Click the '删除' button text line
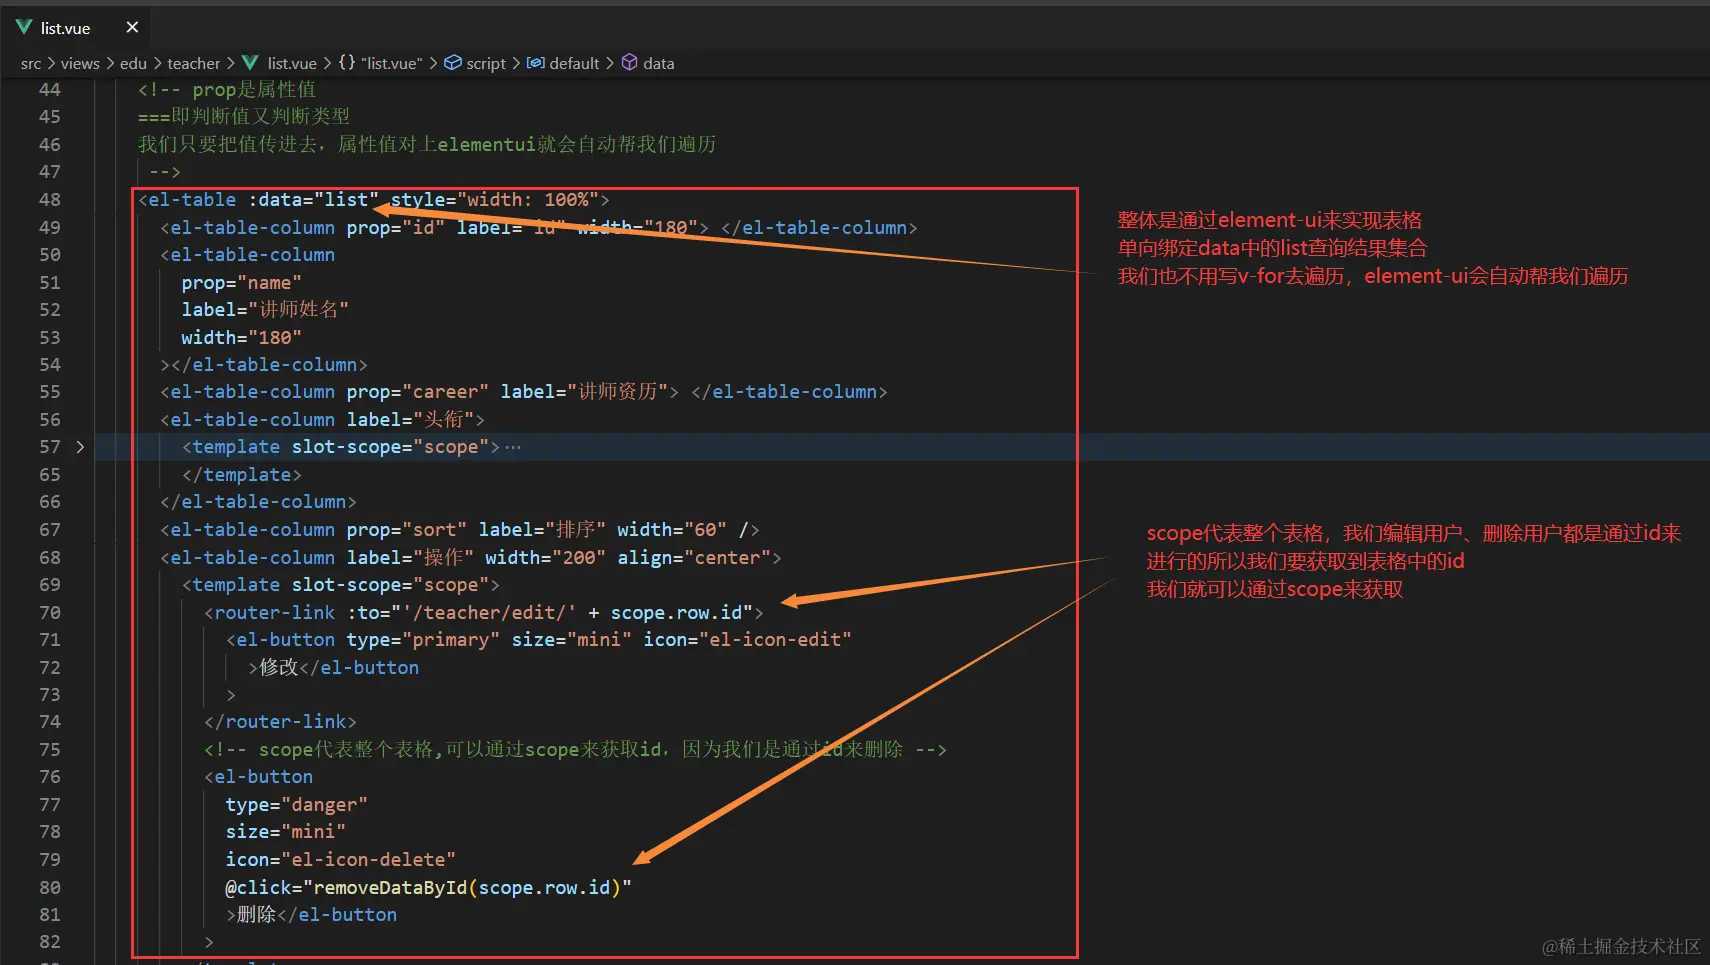The height and width of the screenshot is (965, 1710). coord(312,915)
